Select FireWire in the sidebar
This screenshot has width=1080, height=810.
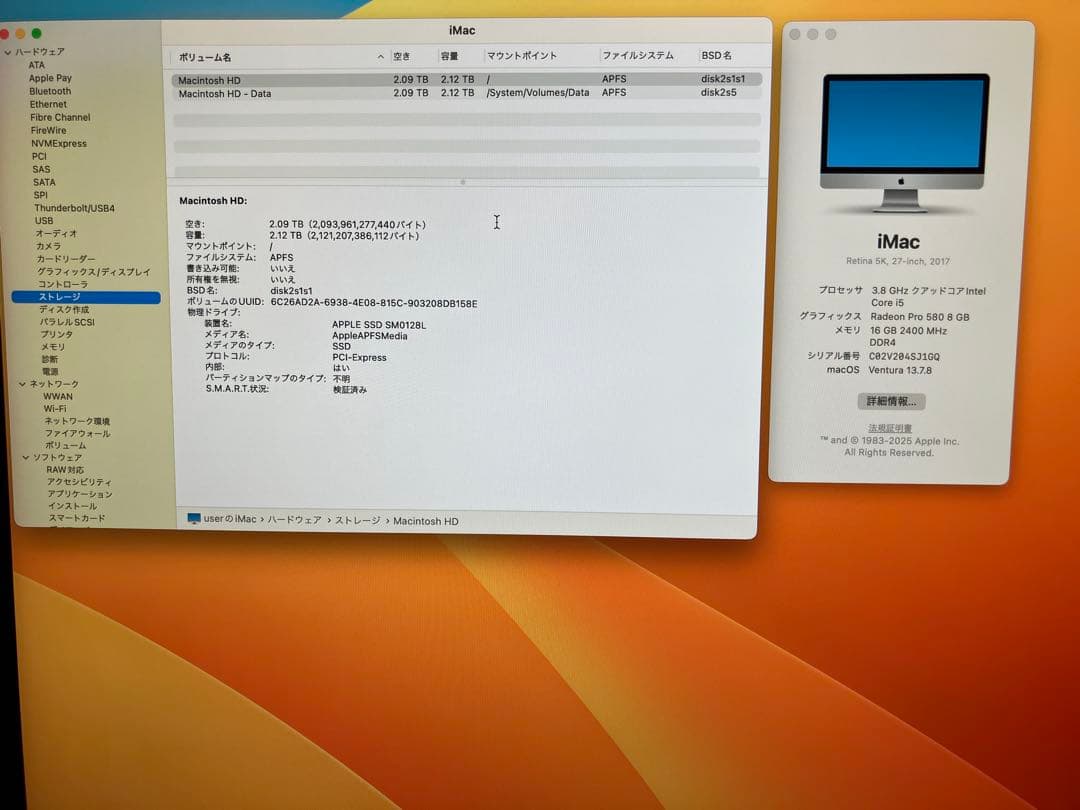click(x=48, y=130)
